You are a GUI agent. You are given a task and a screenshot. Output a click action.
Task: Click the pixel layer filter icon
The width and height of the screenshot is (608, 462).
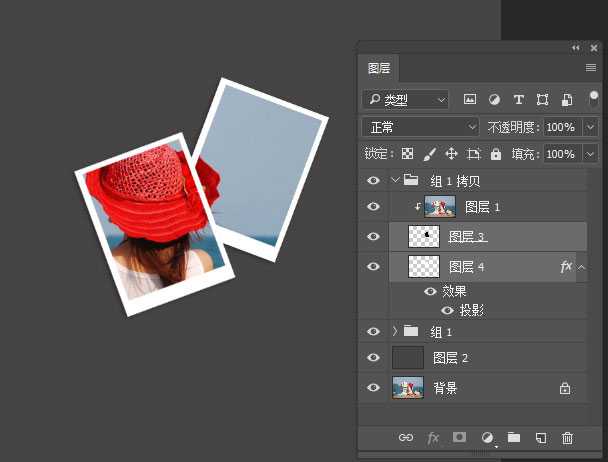470,100
